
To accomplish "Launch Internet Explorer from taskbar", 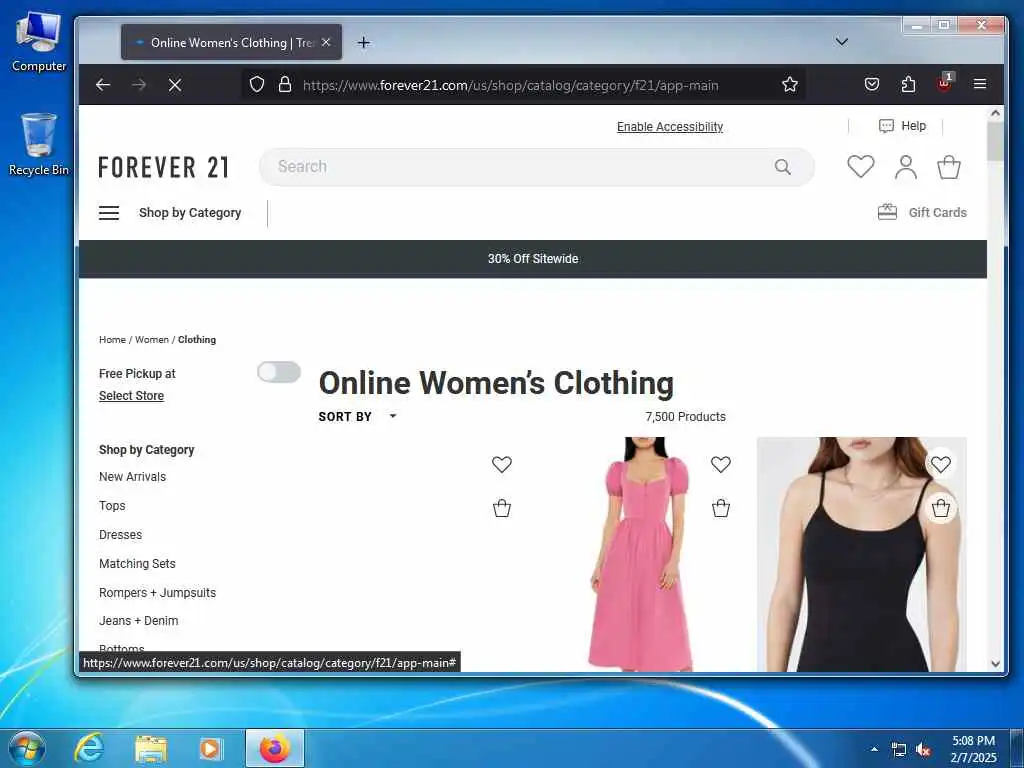I will (89, 748).
